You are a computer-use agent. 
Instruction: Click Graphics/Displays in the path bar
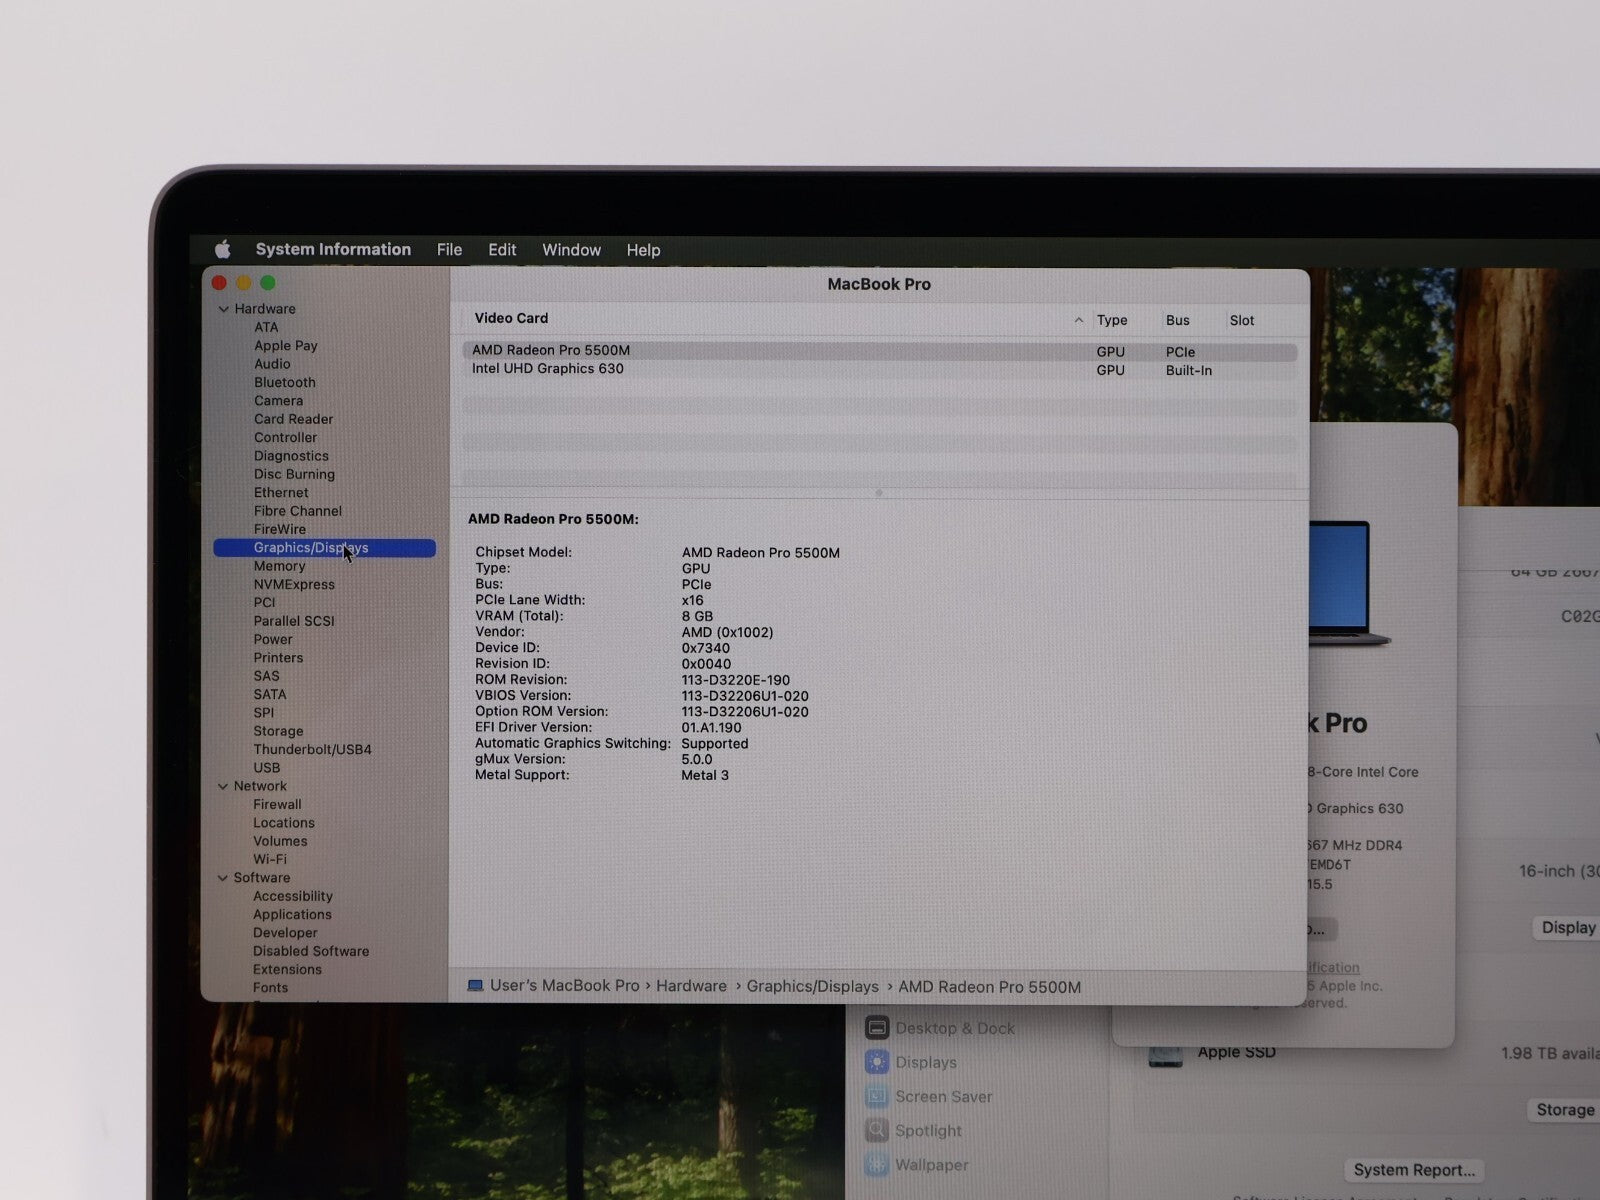[812, 987]
